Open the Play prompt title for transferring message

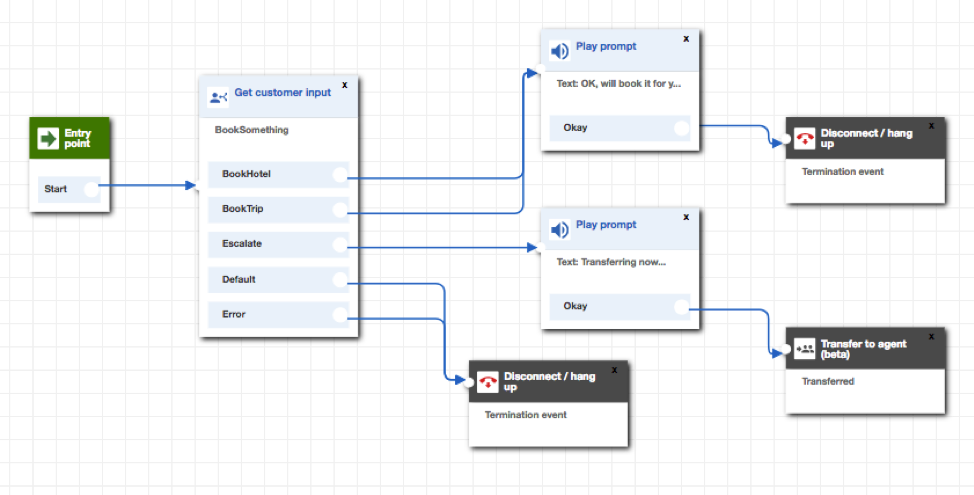606,224
